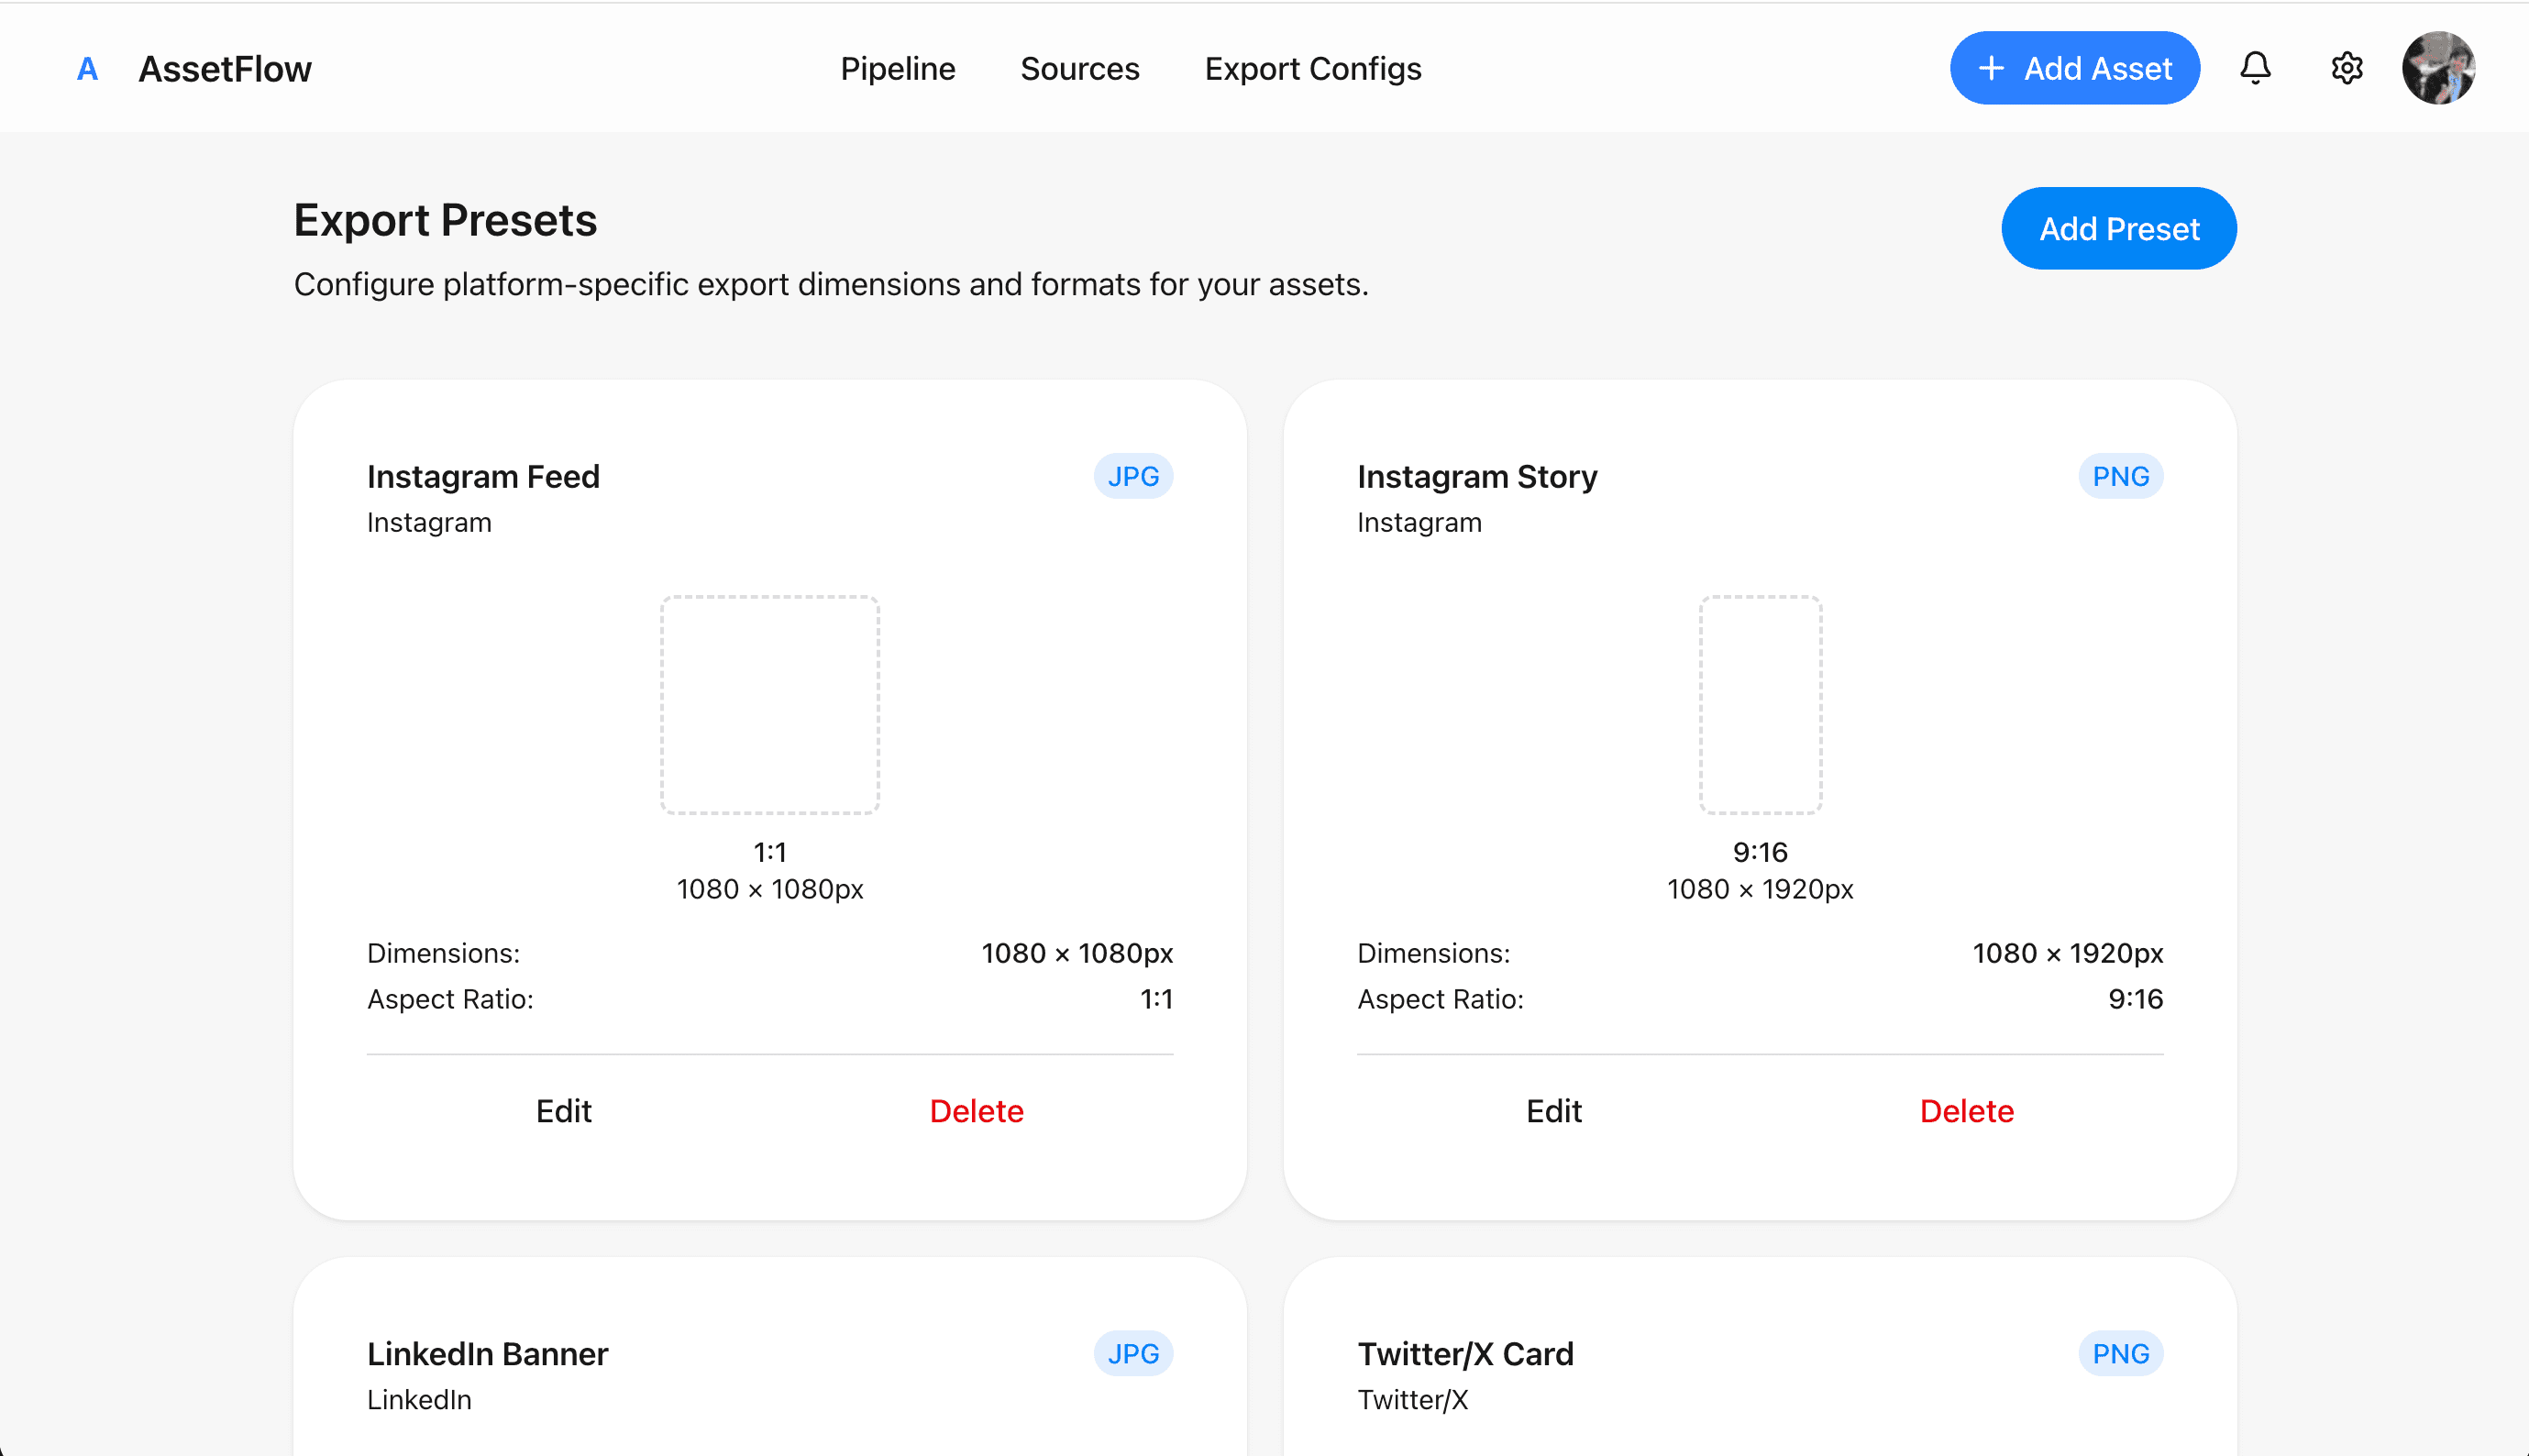Screen dimensions: 2529x1456
Task: Click the AssetFlow logo icon
Action: tap(88, 69)
